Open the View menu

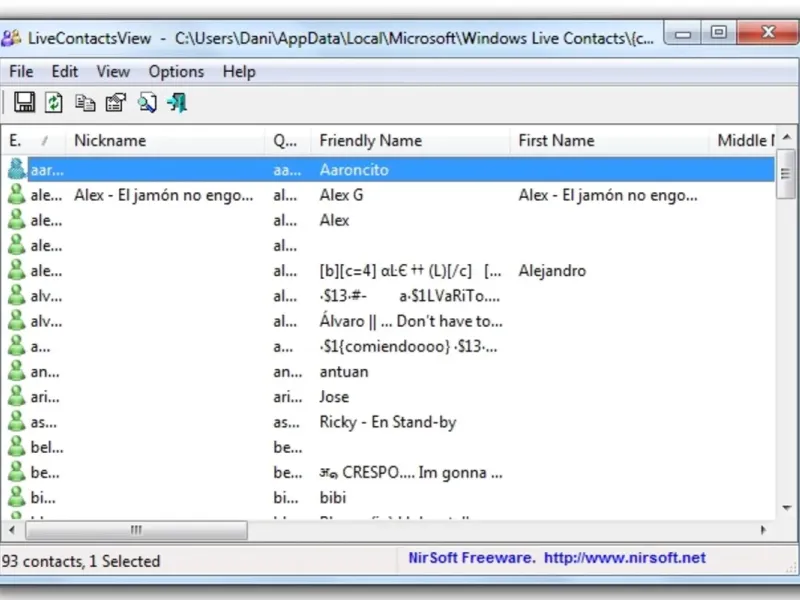click(x=113, y=72)
